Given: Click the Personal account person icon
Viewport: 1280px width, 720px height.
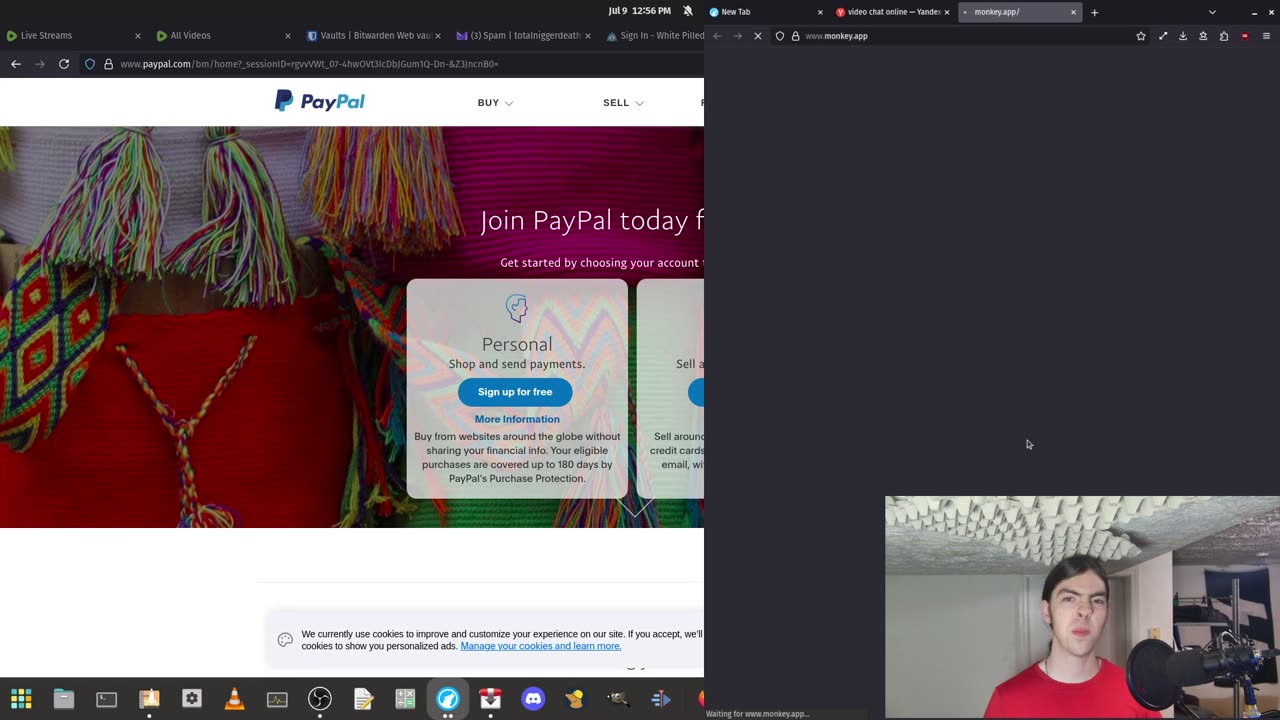Looking at the screenshot, I should click(517, 308).
